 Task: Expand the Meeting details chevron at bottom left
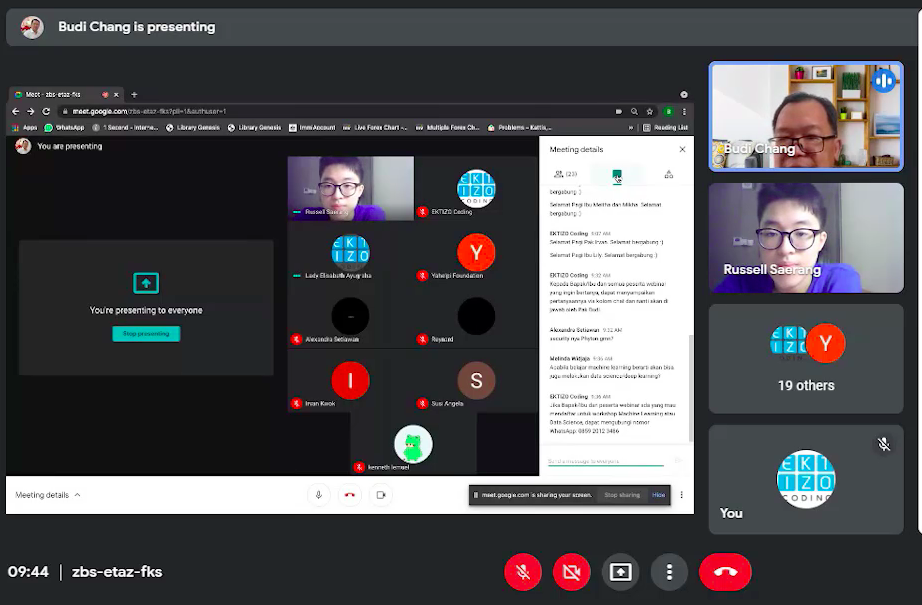(77, 495)
